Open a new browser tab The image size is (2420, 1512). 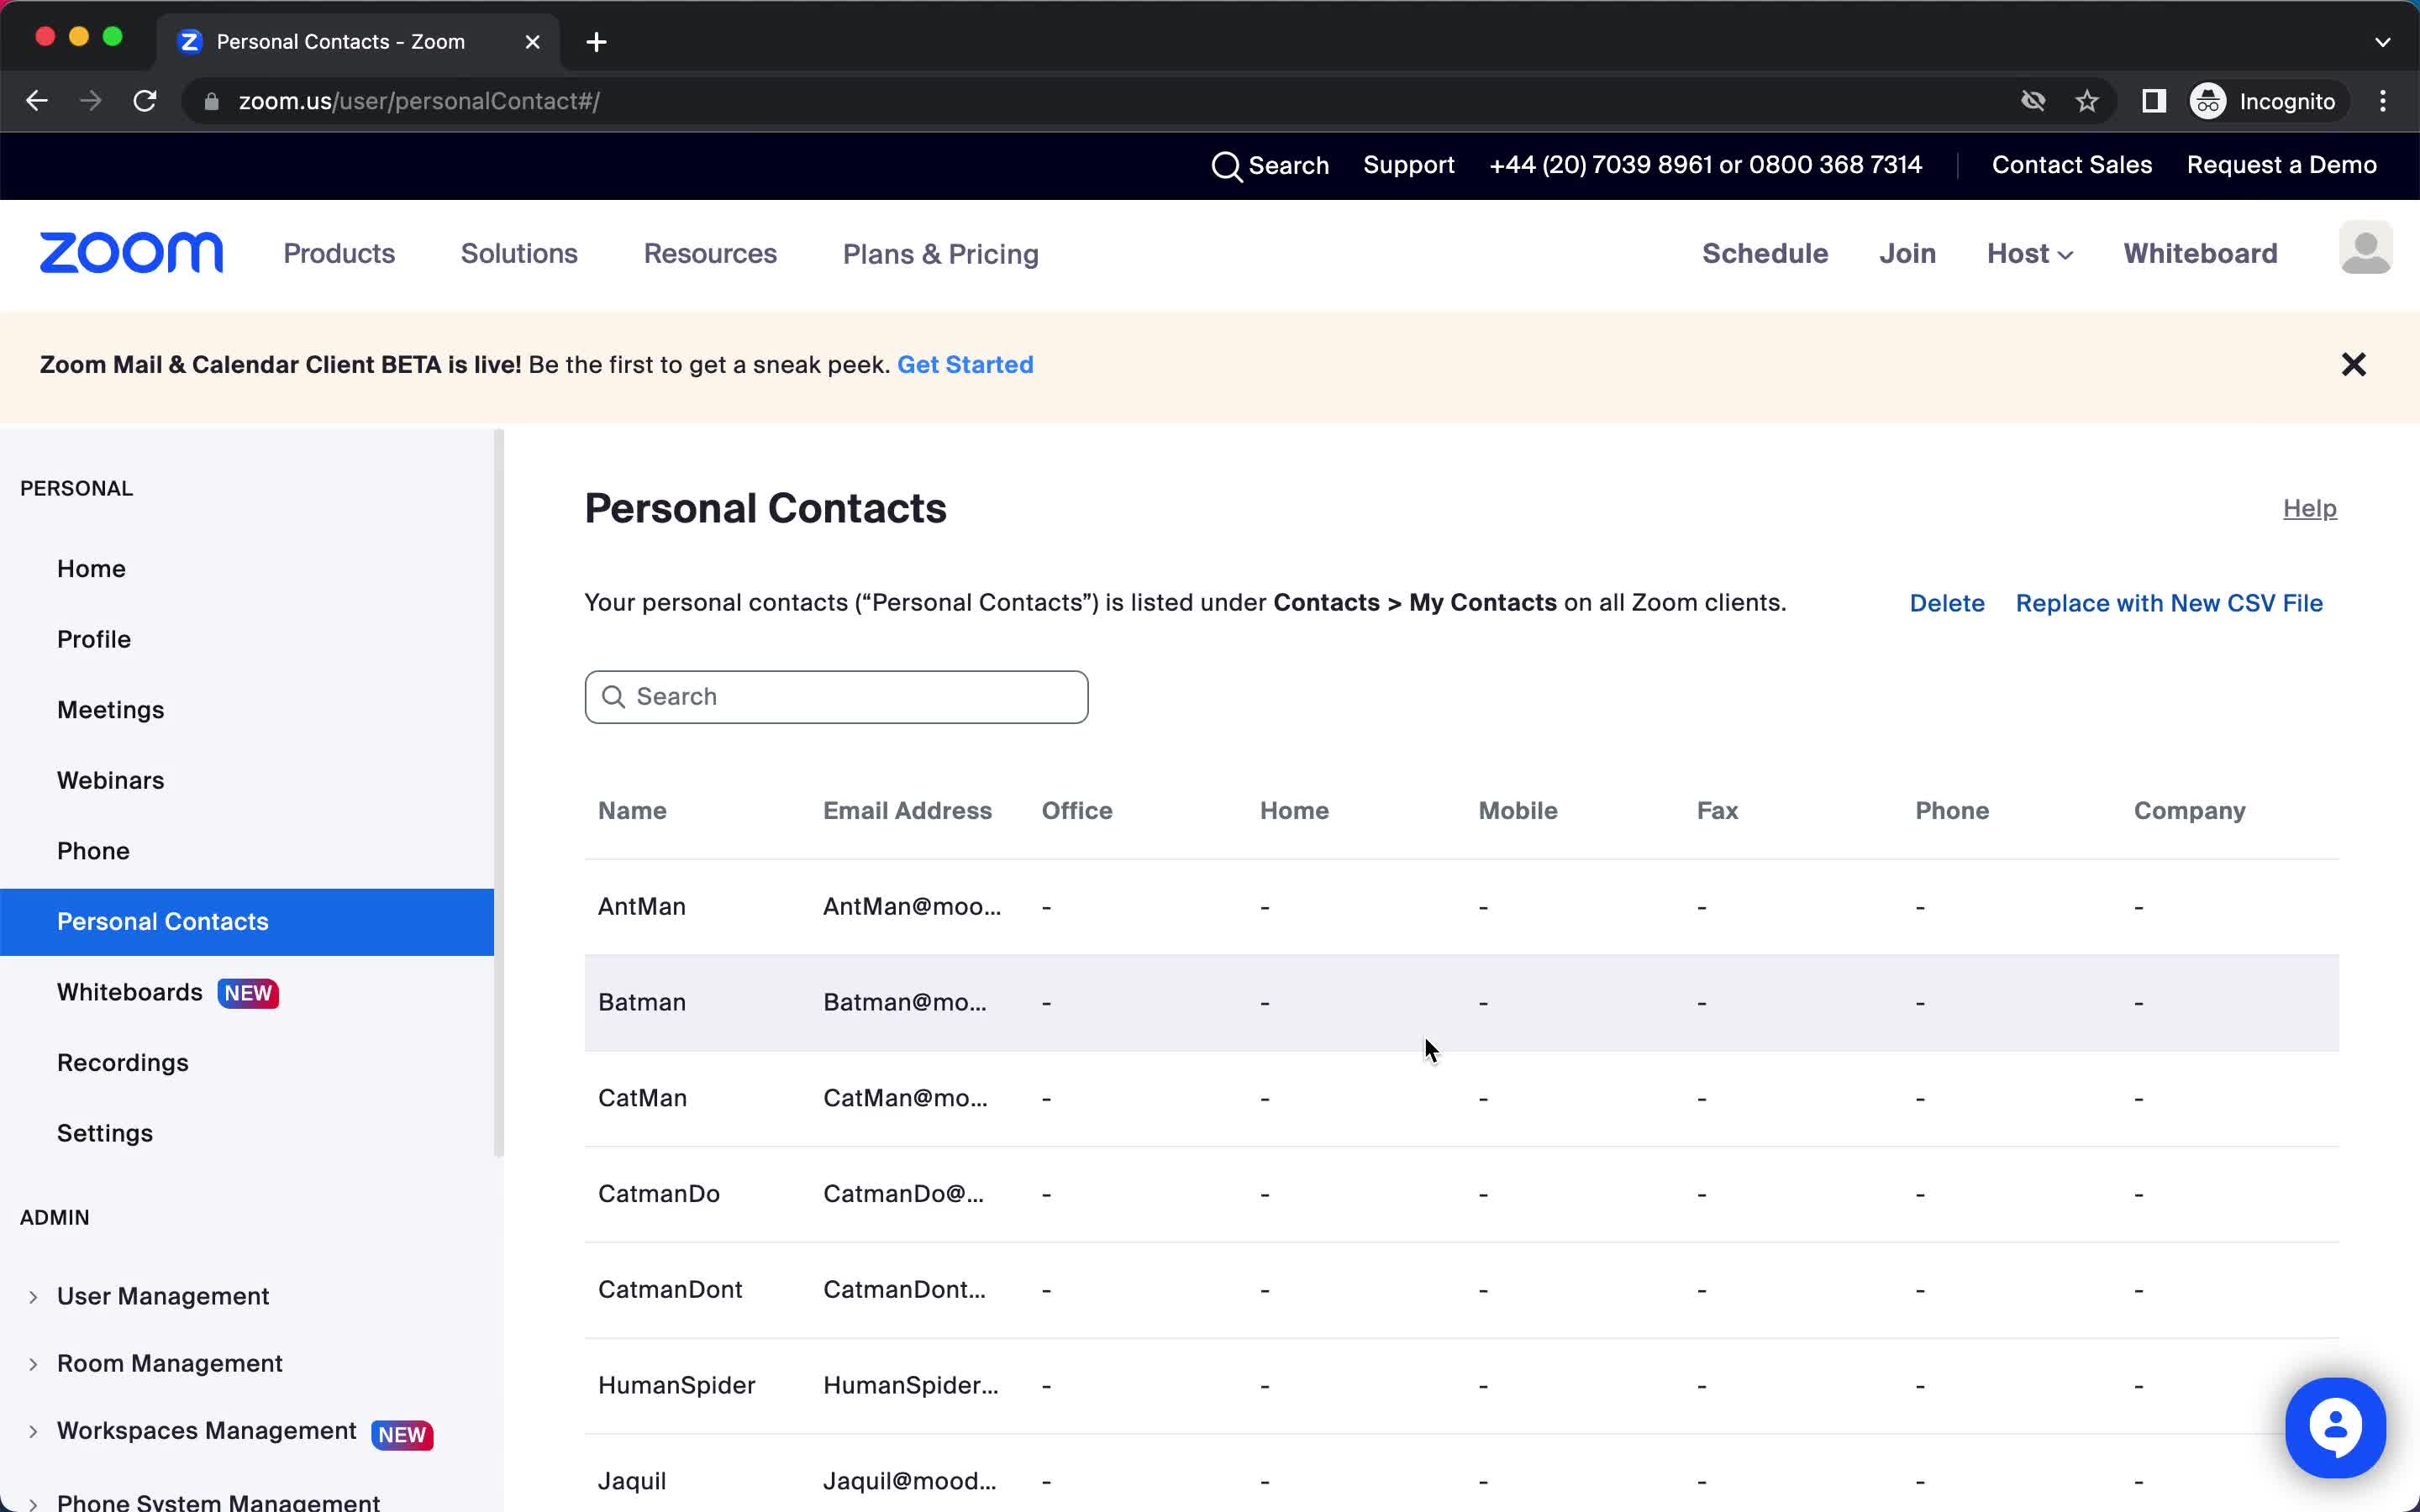coord(596,42)
